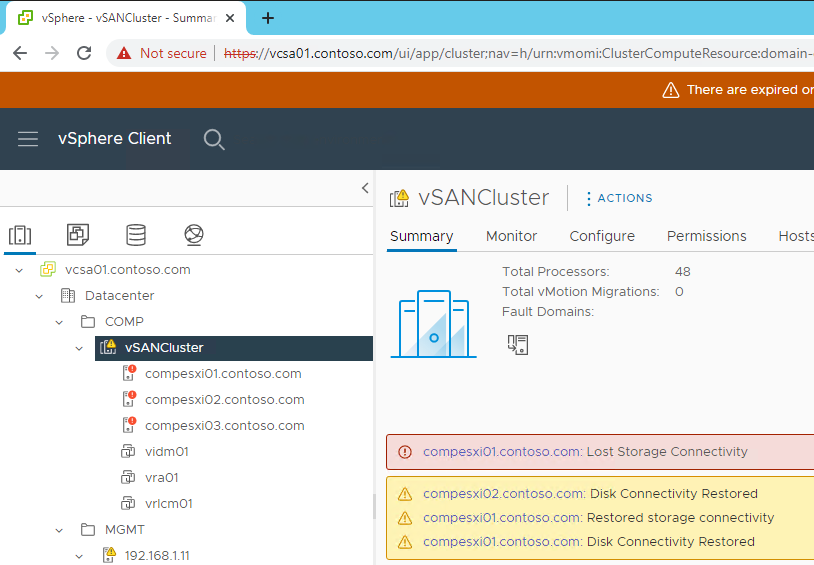Screen dimensions: 814x565
Task: Select the vrlcm01 virtual machine
Action: click(x=169, y=503)
